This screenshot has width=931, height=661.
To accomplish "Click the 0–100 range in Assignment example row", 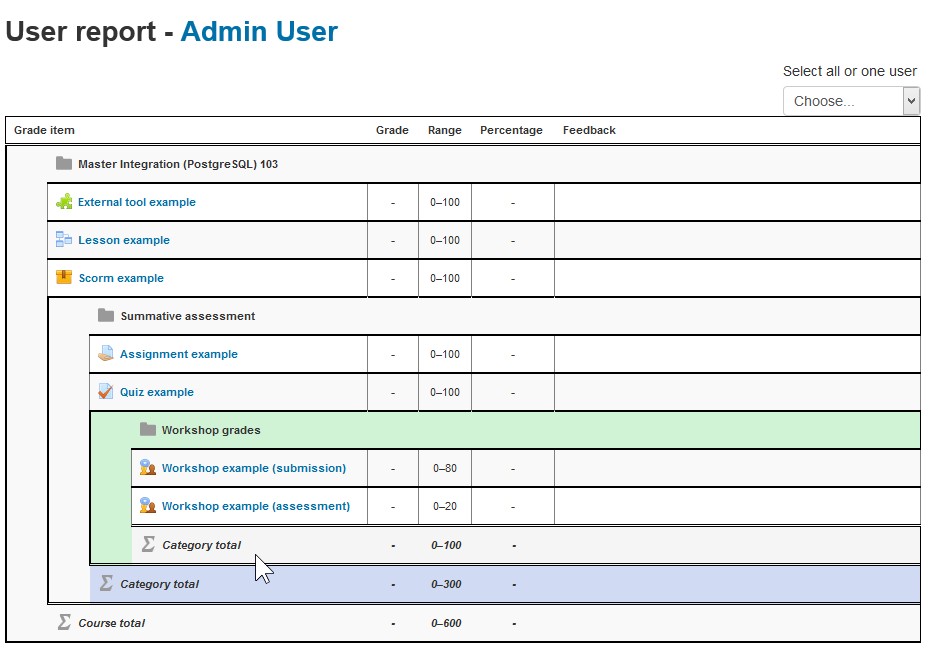I will point(445,354).
